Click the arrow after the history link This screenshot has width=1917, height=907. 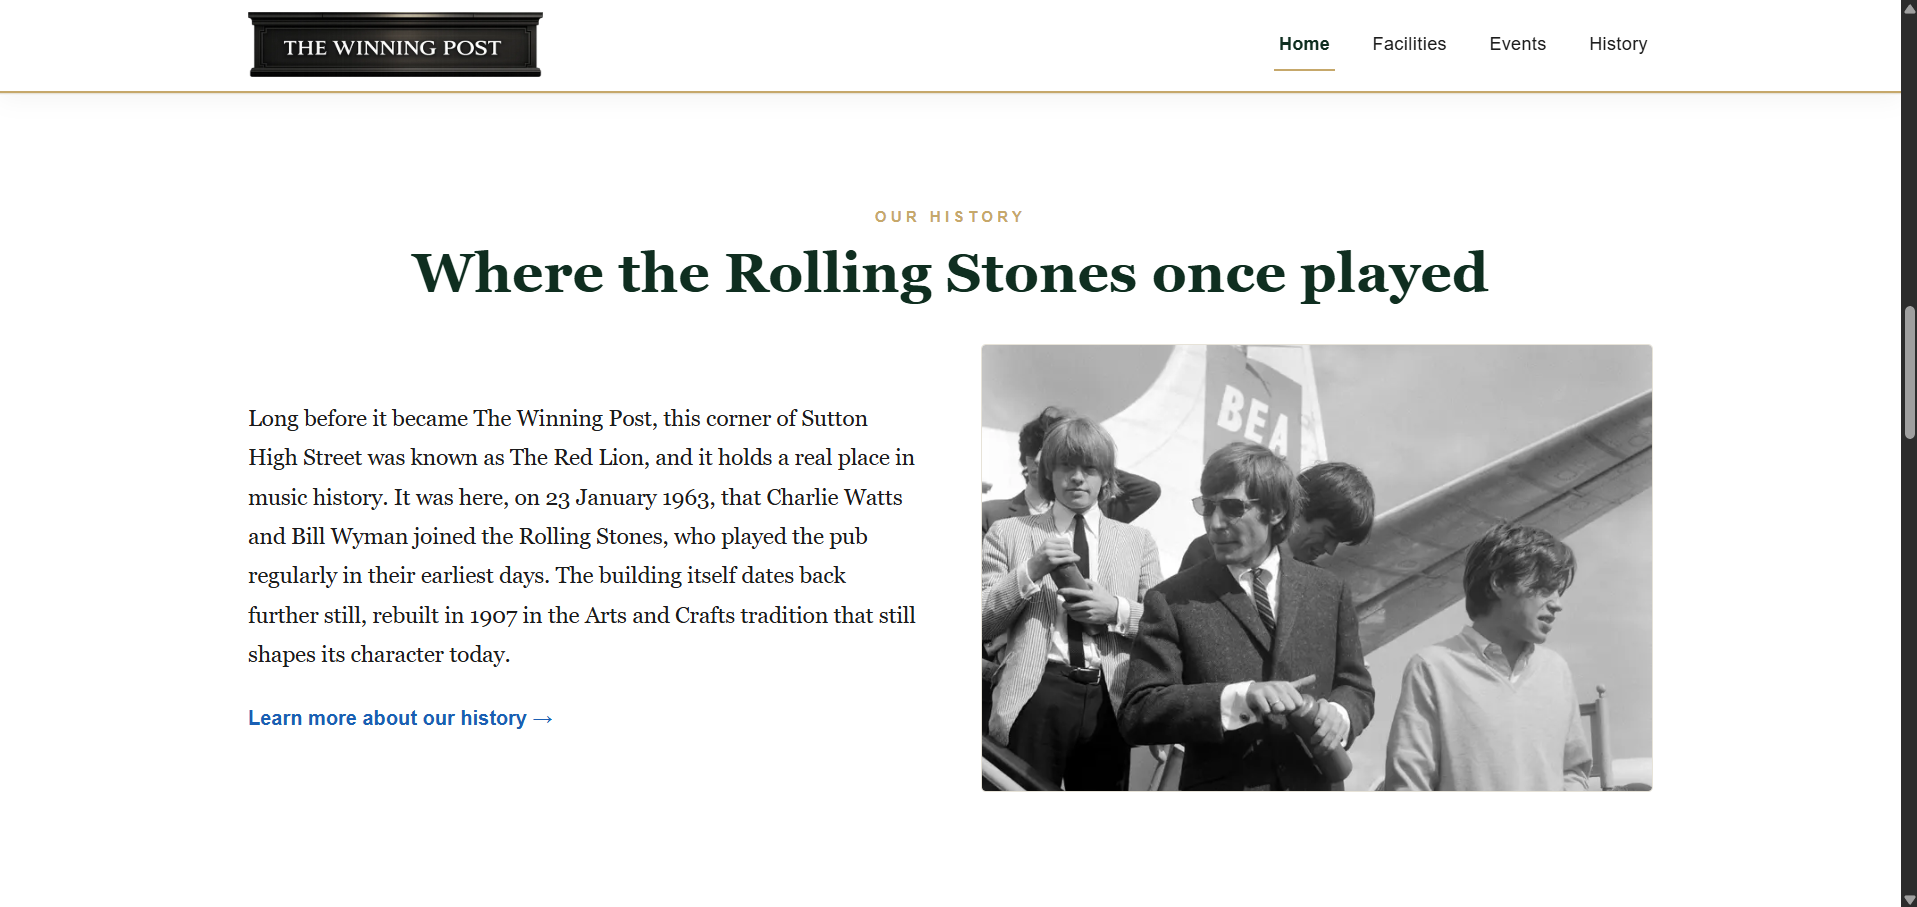tap(543, 719)
